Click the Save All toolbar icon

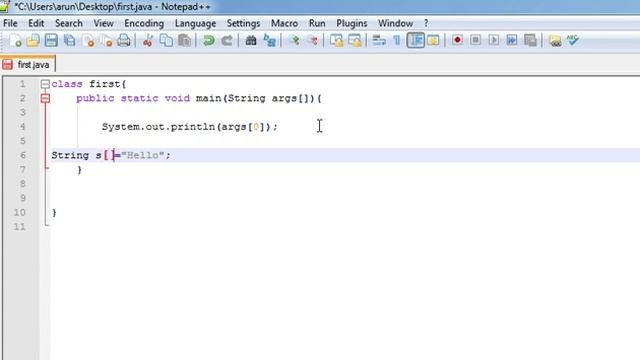tap(70, 40)
